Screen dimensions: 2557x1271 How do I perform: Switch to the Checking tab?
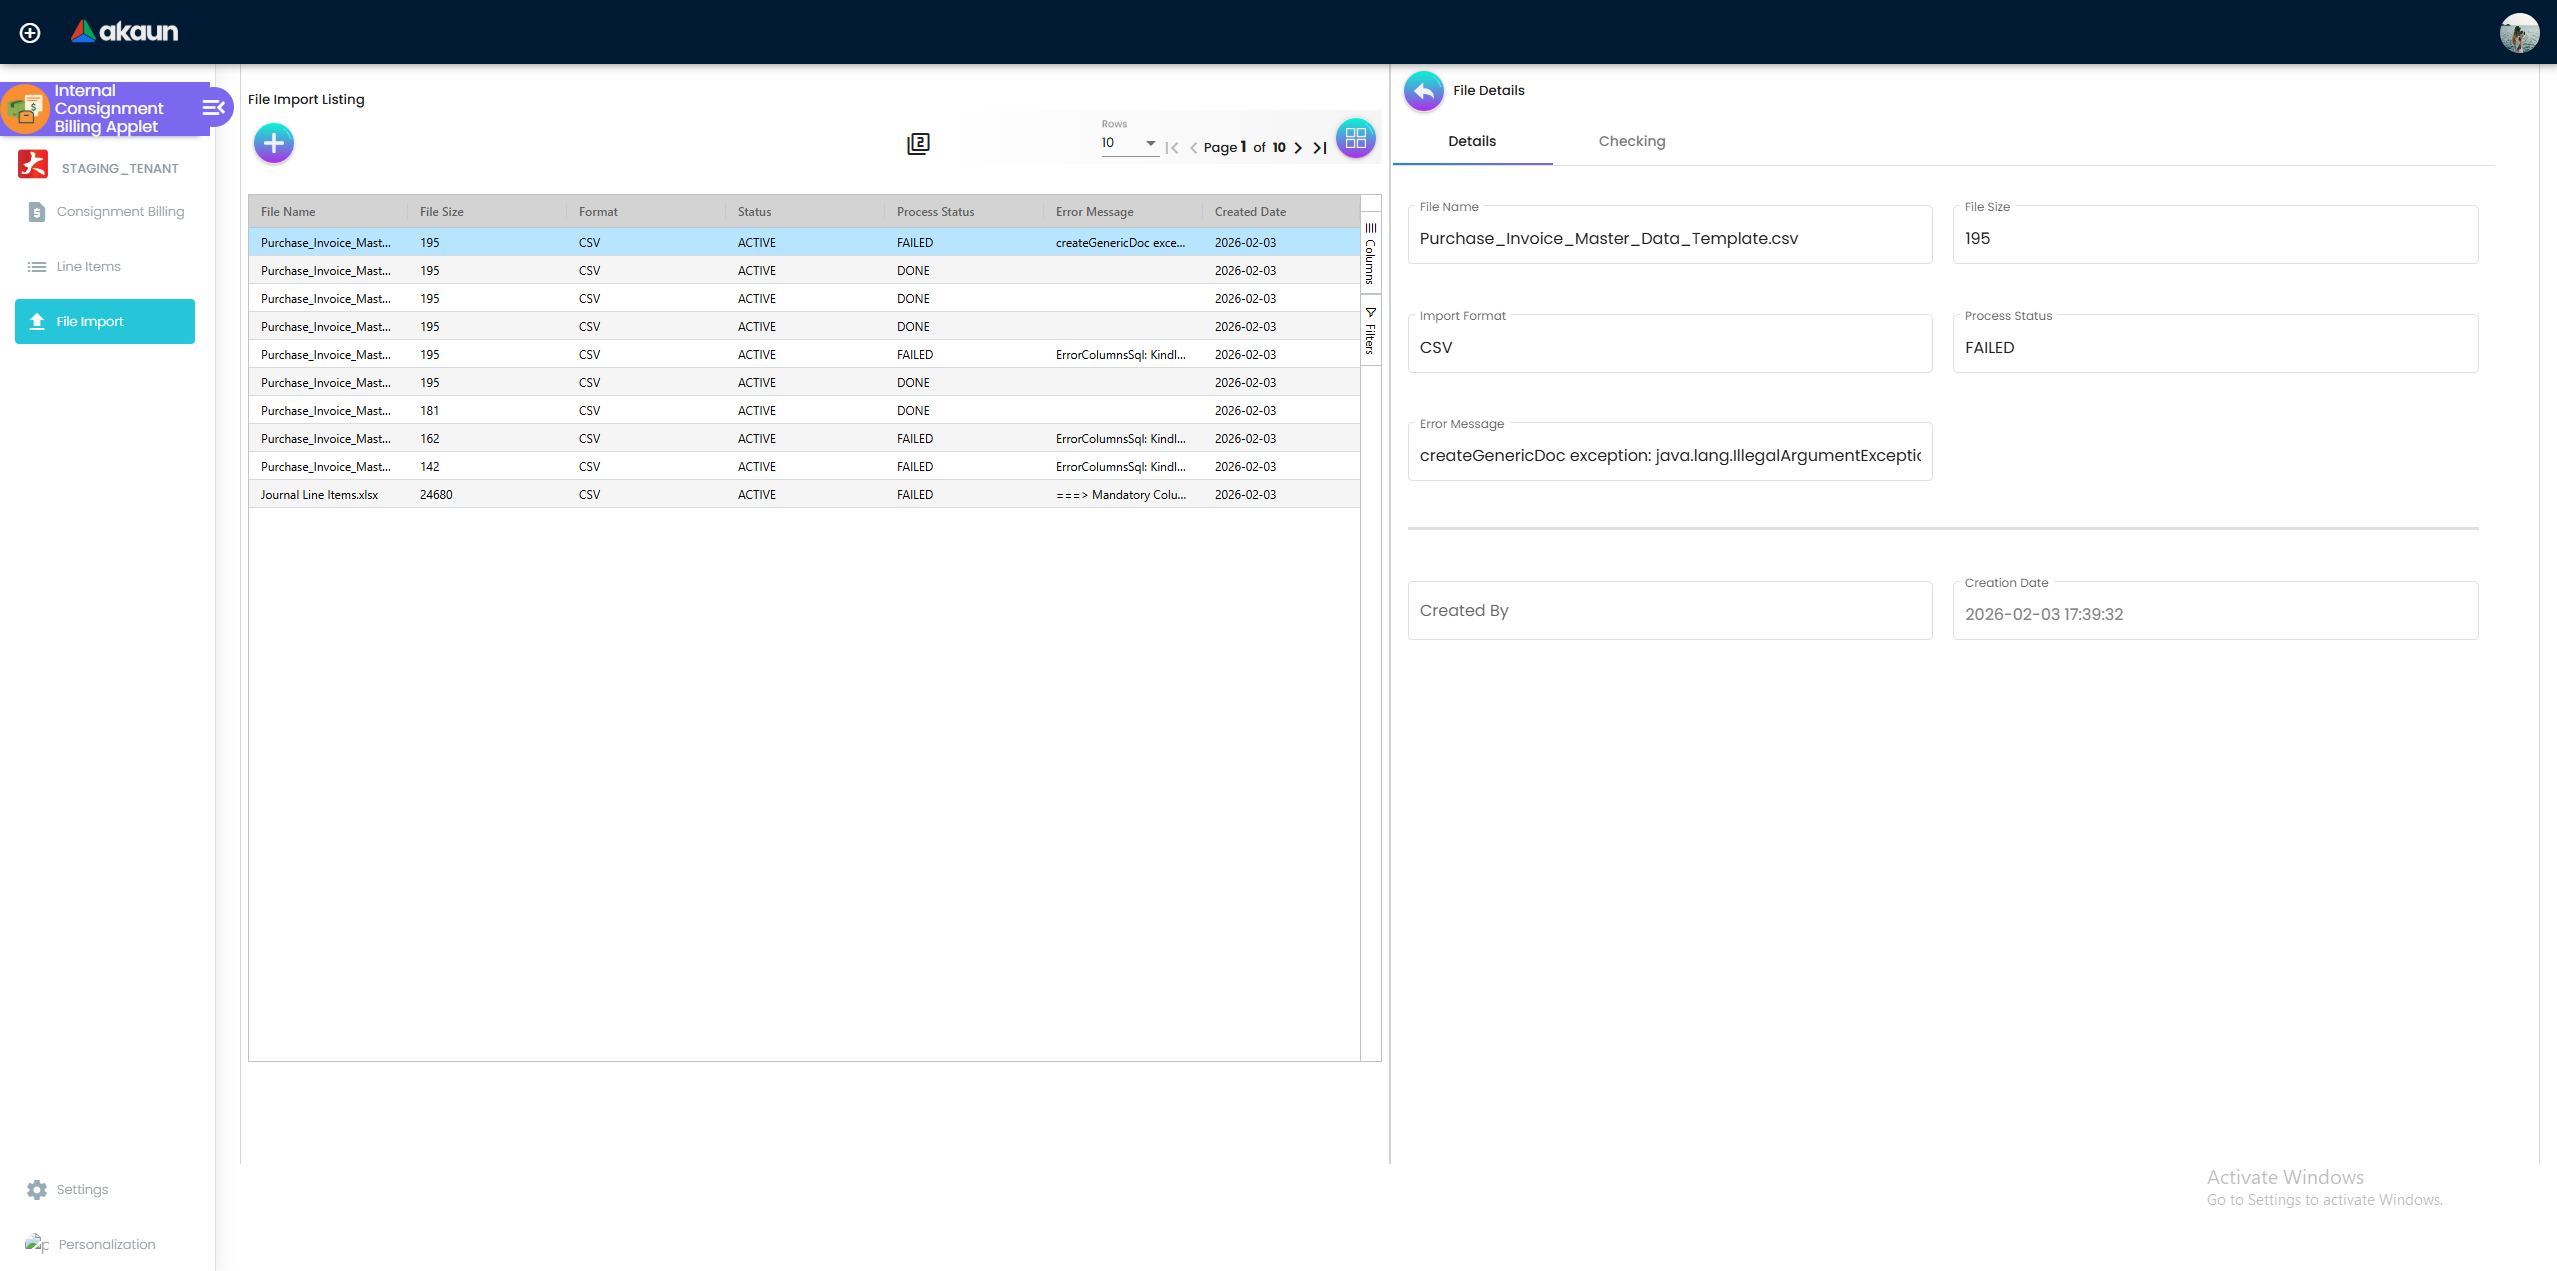1631,141
